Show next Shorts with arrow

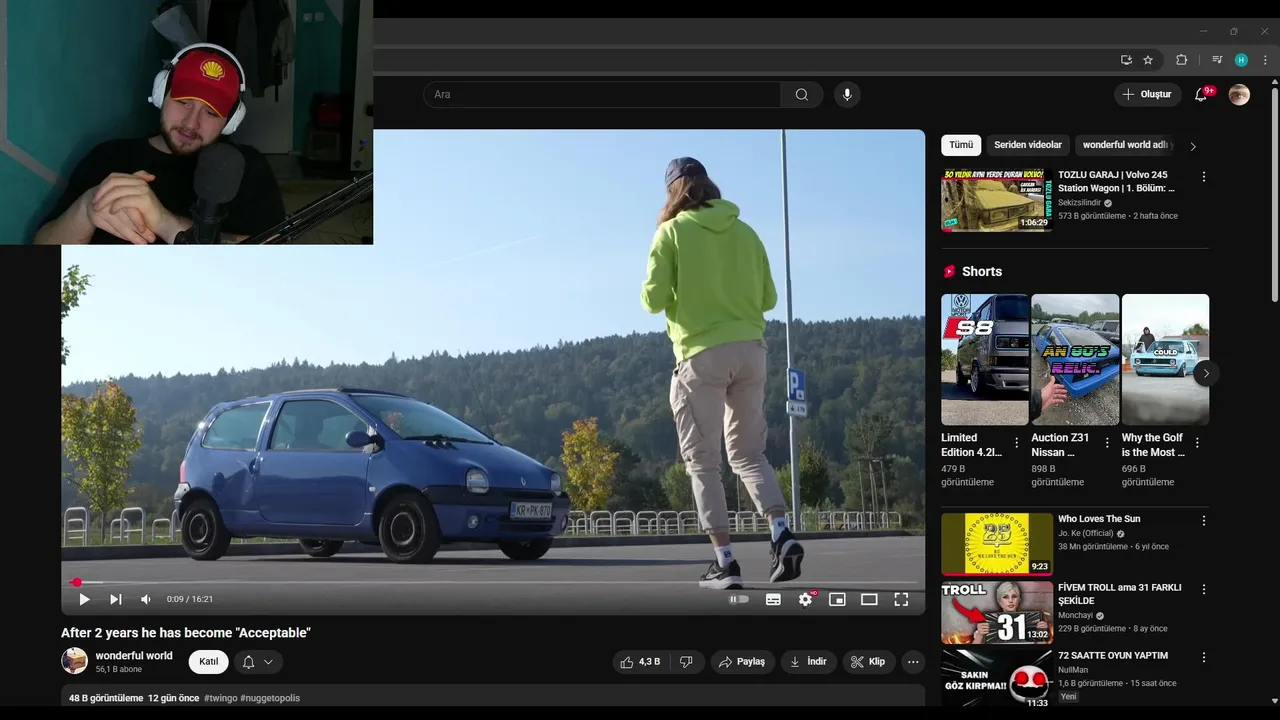pos(1205,373)
